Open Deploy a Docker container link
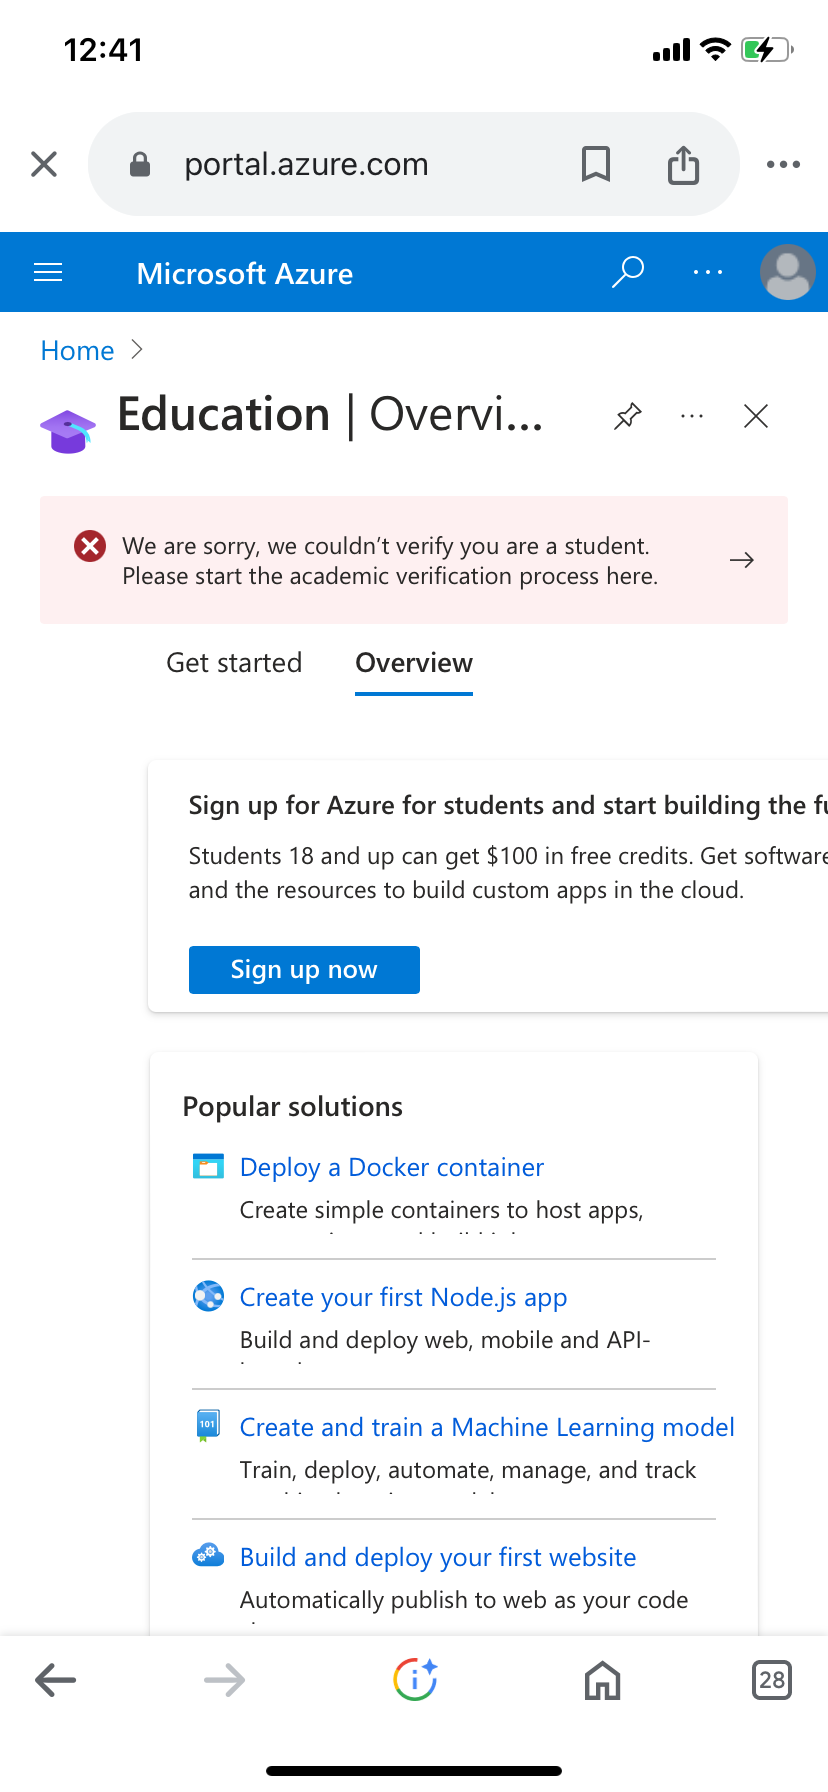The width and height of the screenshot is (828, 1792). click(x=392, y=1167)
